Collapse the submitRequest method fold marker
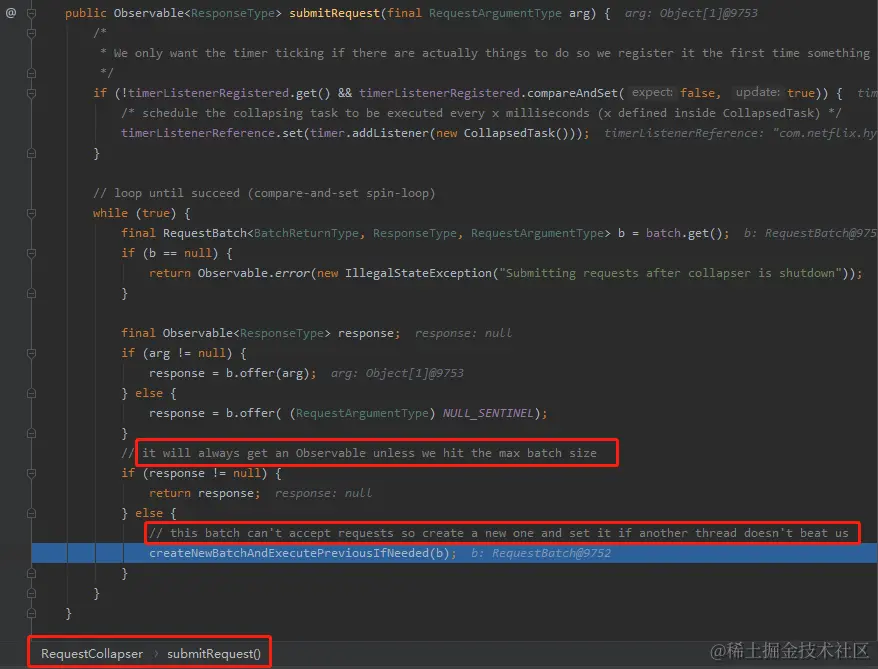Image resolution: width=878 pixels, height=669 pixels. click(x=31, y=13)
